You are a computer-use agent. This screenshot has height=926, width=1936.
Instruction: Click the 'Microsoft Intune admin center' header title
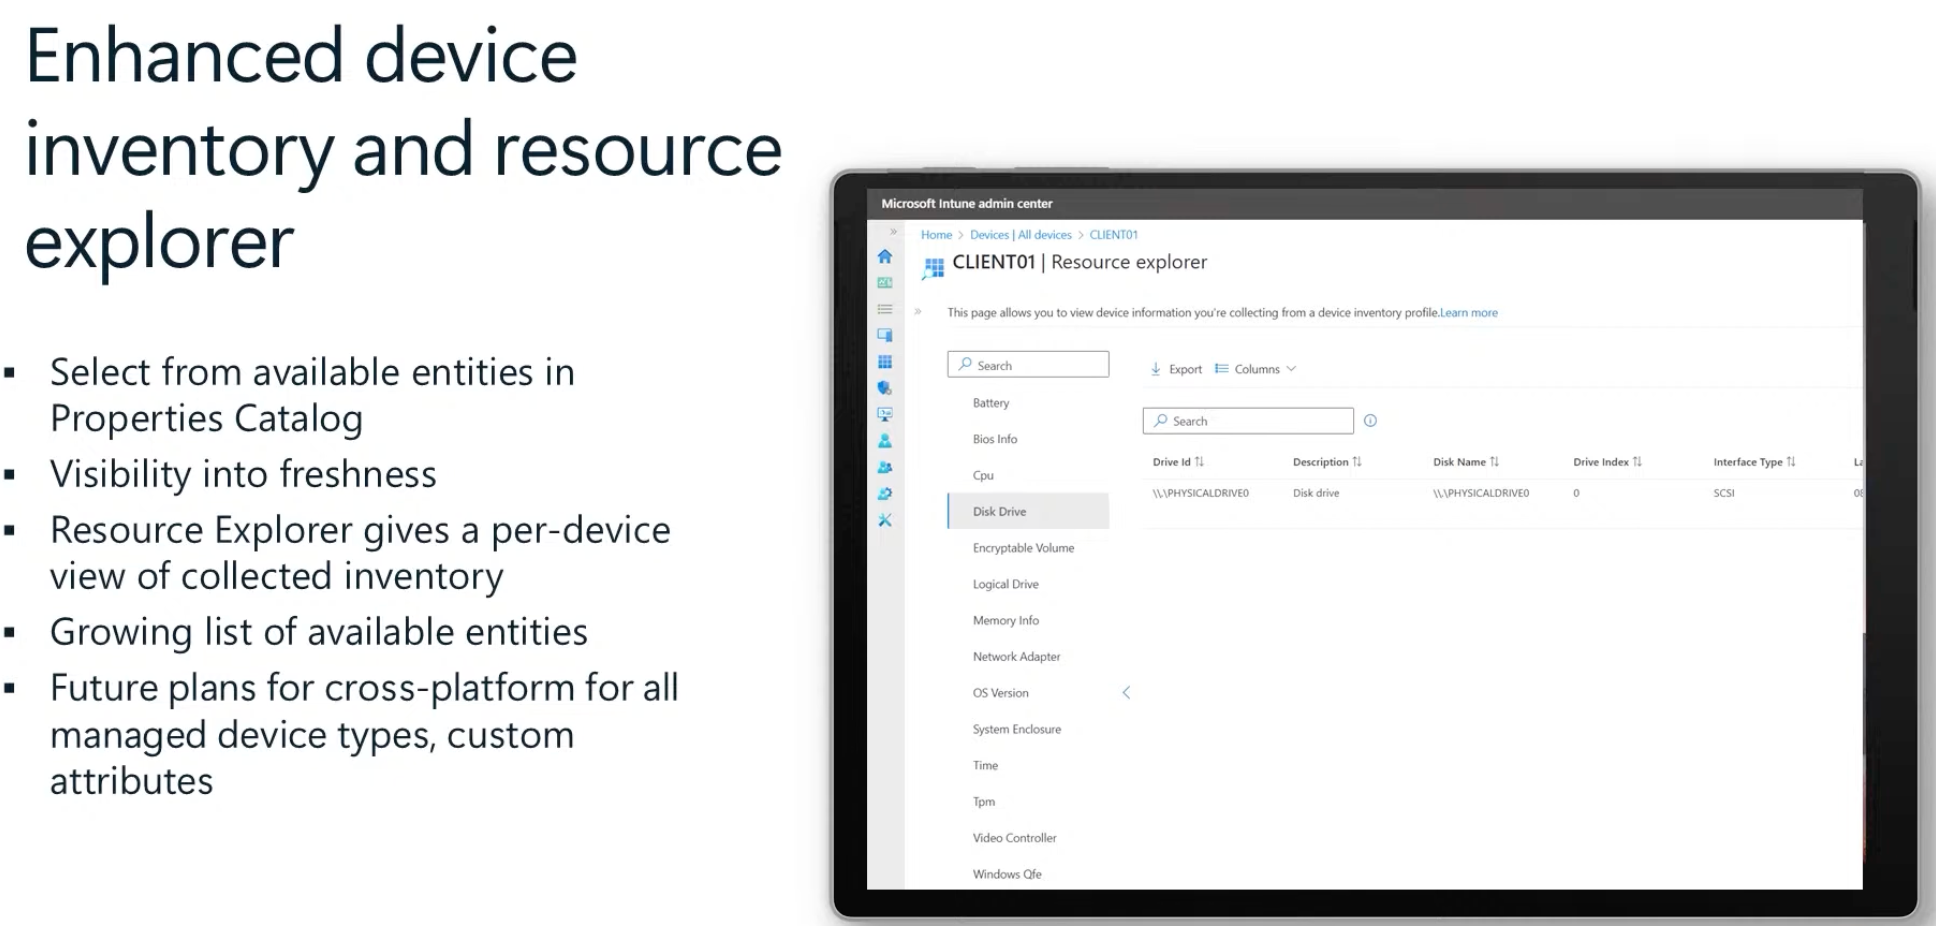point(967,203)
